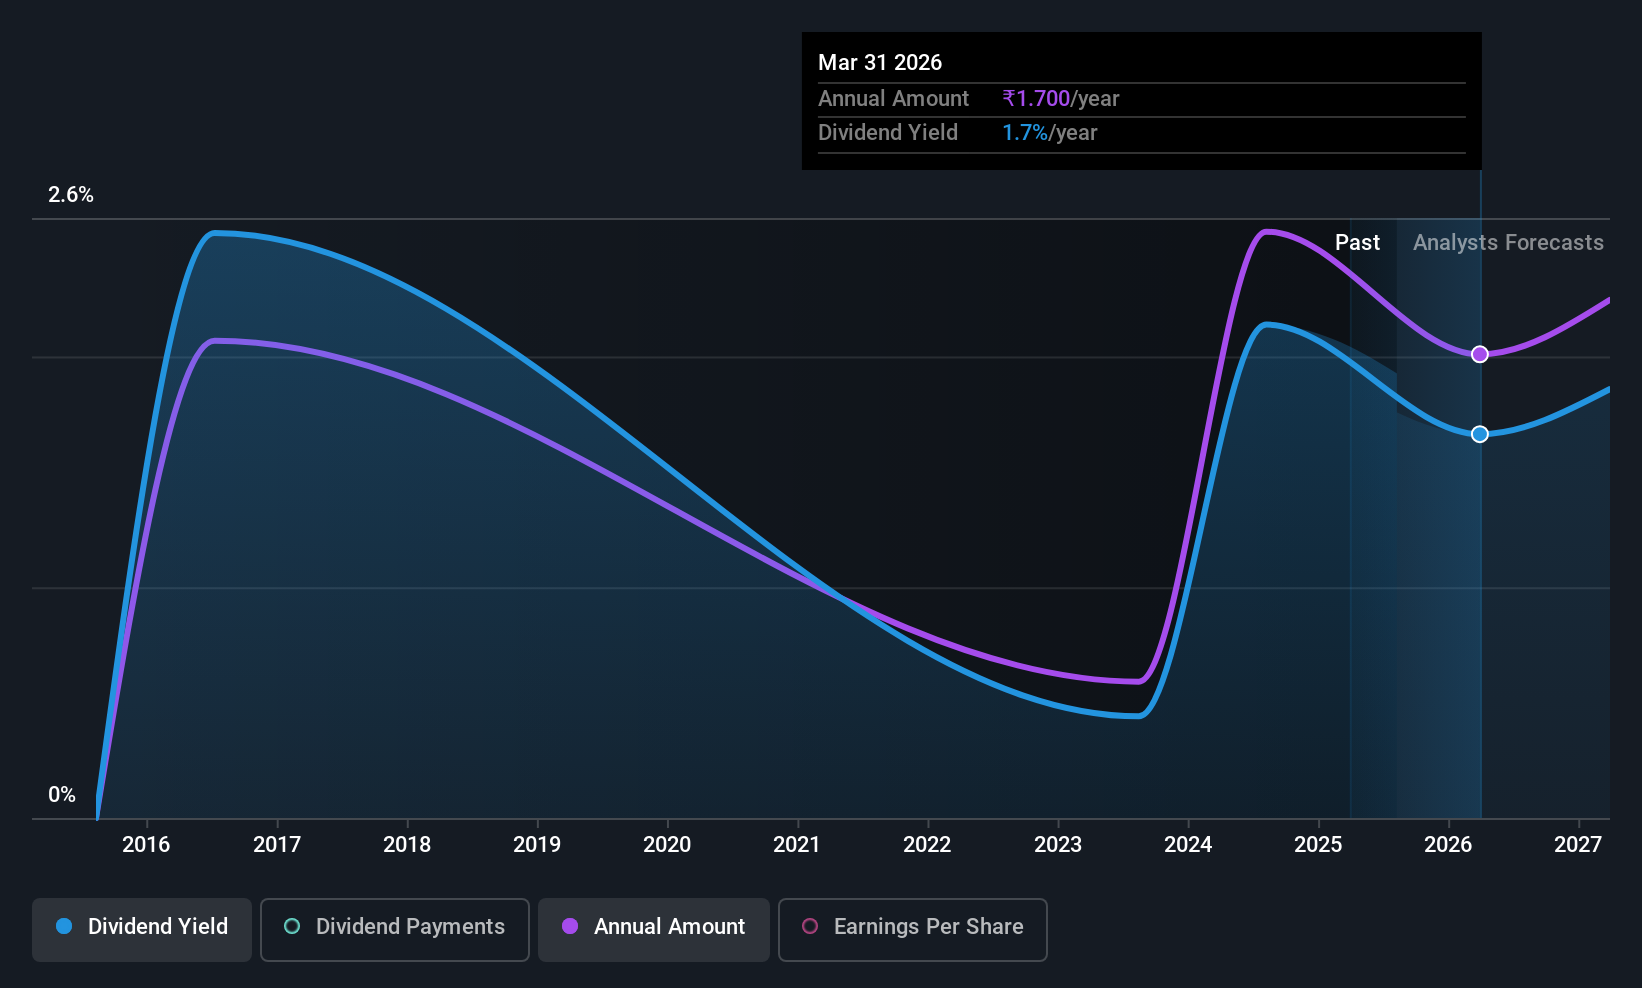
Task: Click the Past region label
Action: (x=1357, y=243)
